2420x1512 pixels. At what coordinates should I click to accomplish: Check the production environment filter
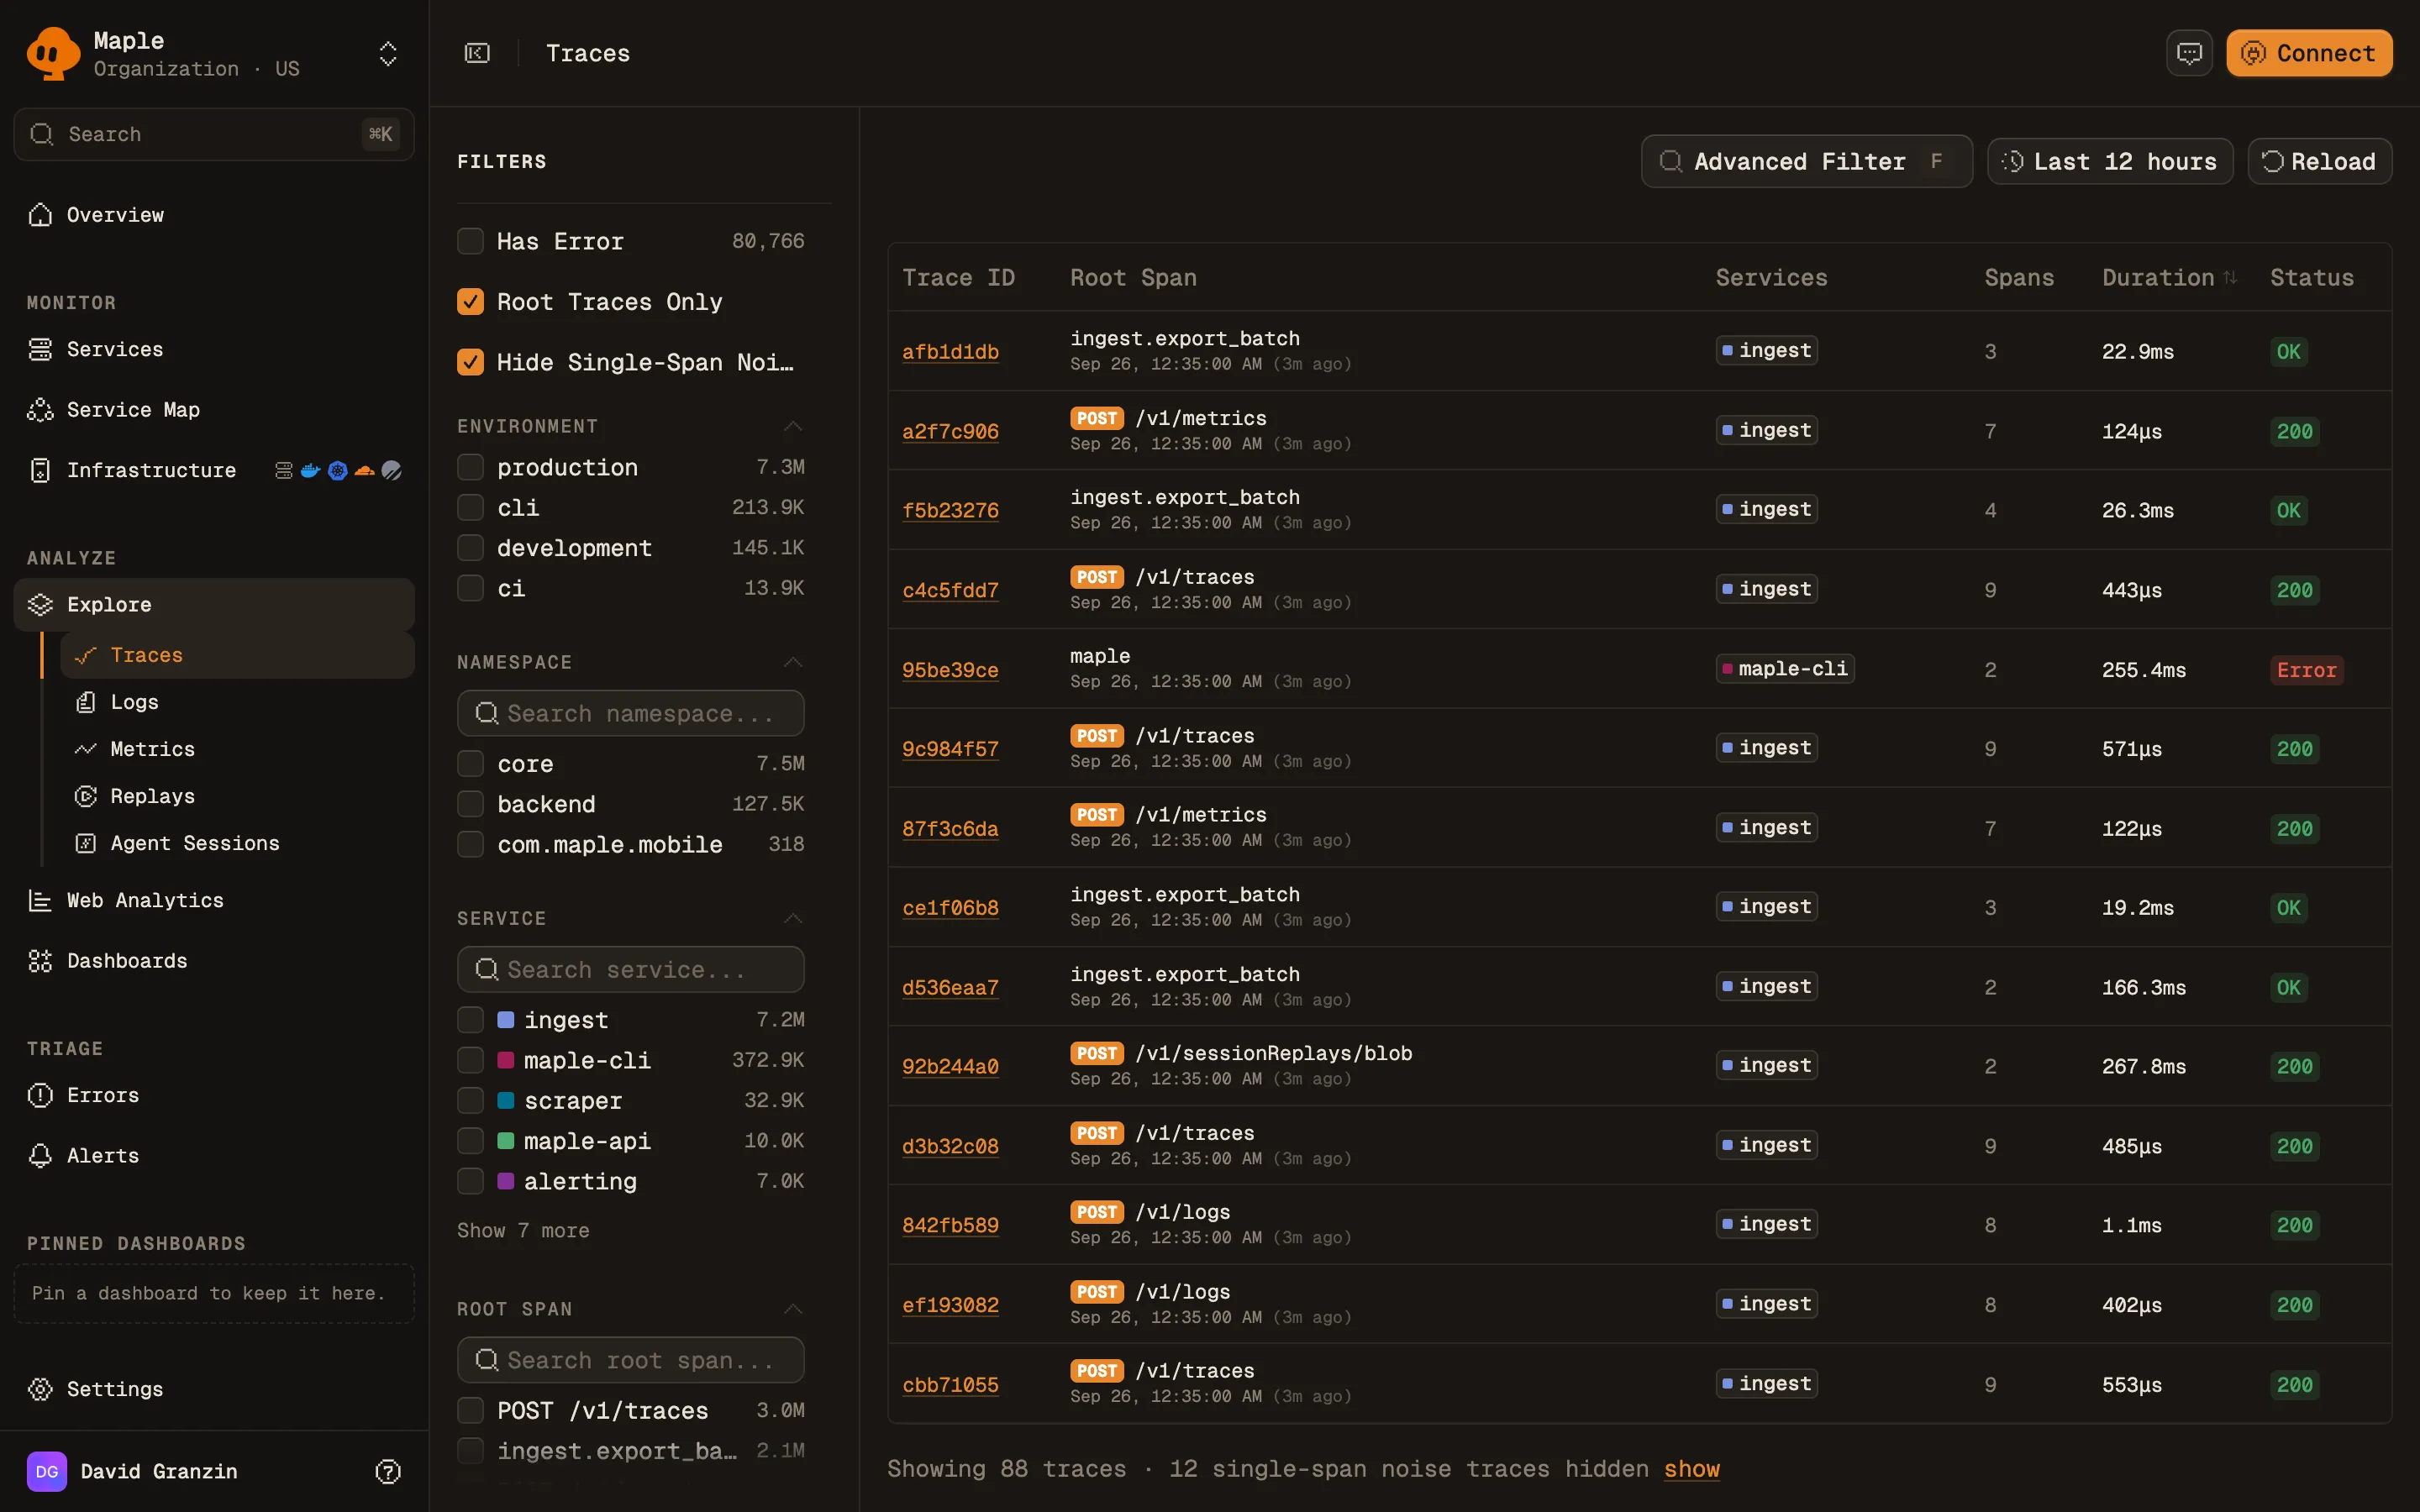pyautogui.click(x=470, y=467)
